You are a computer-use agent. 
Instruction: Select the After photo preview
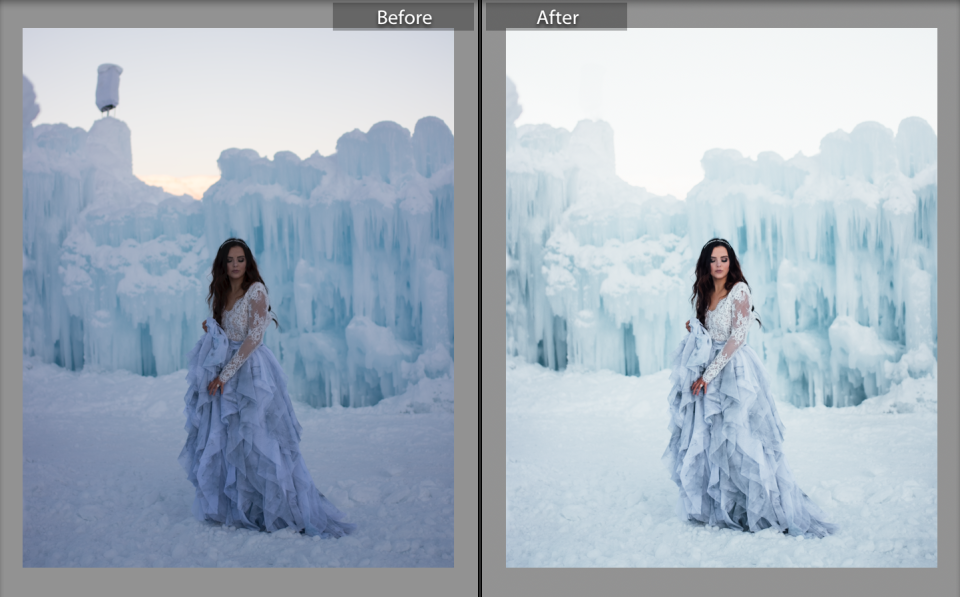point(721,297)
